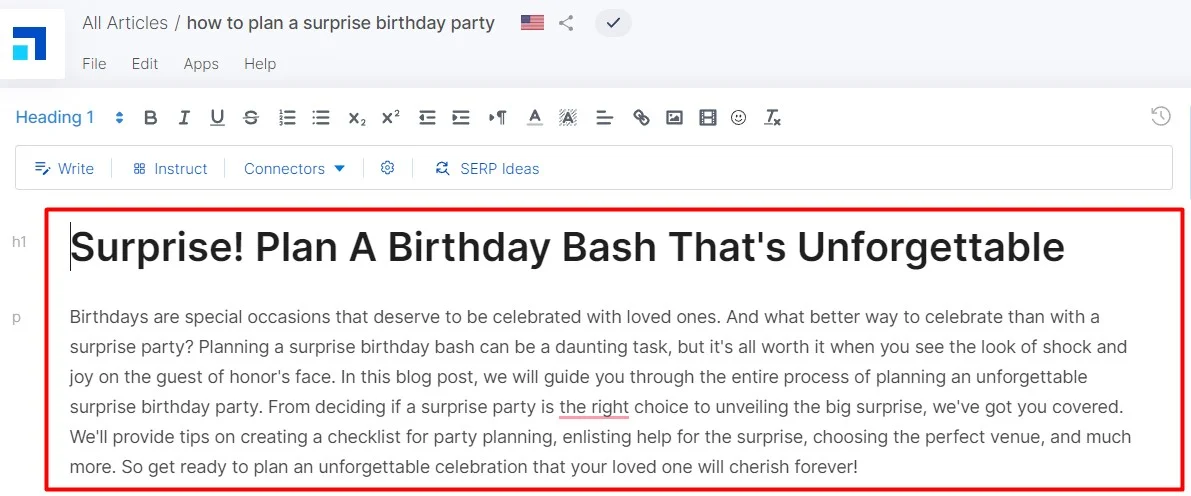Clear text formatting
This screenshot has width=1191, height=496.
click(772, 118)
